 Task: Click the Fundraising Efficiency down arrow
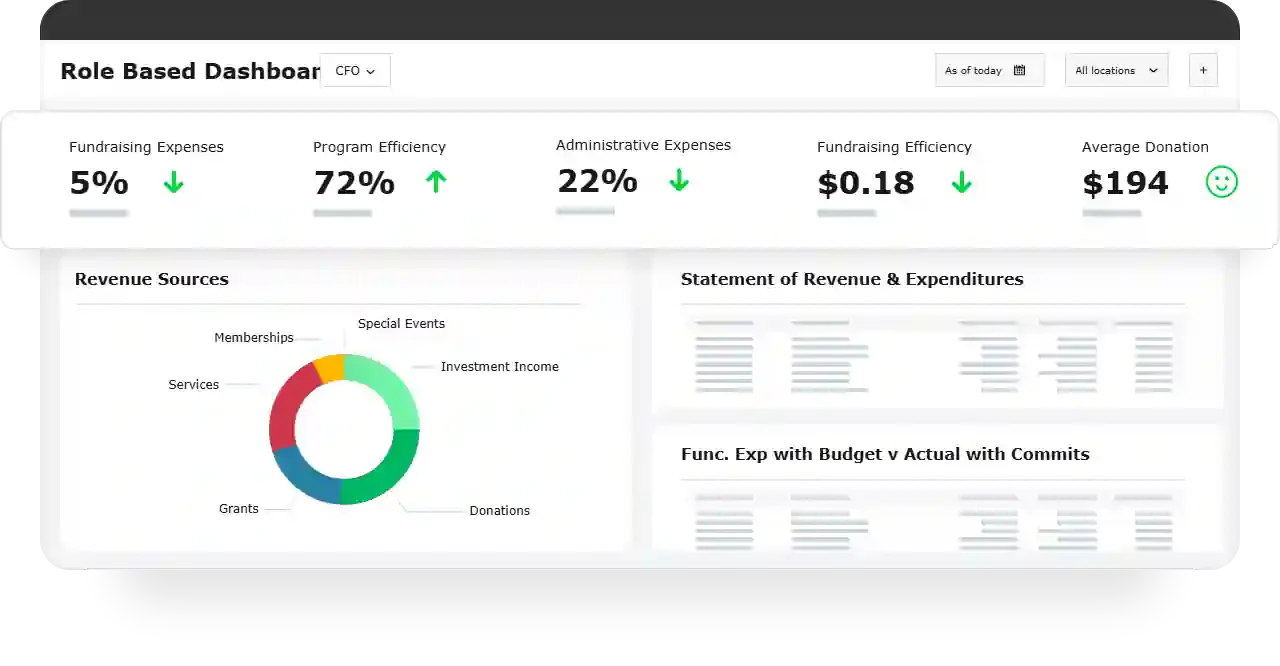pyautogui.click(x=962, y=182)
